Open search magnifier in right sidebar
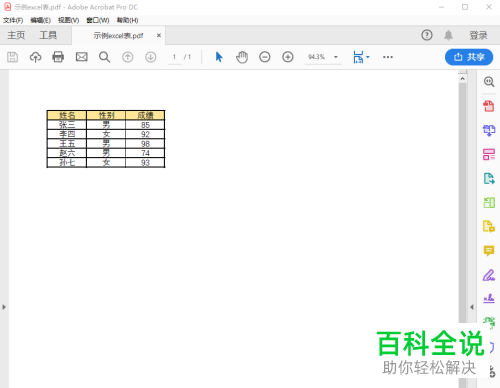The width and height of the screenshot is (500, 388). (x=489, y=82)
